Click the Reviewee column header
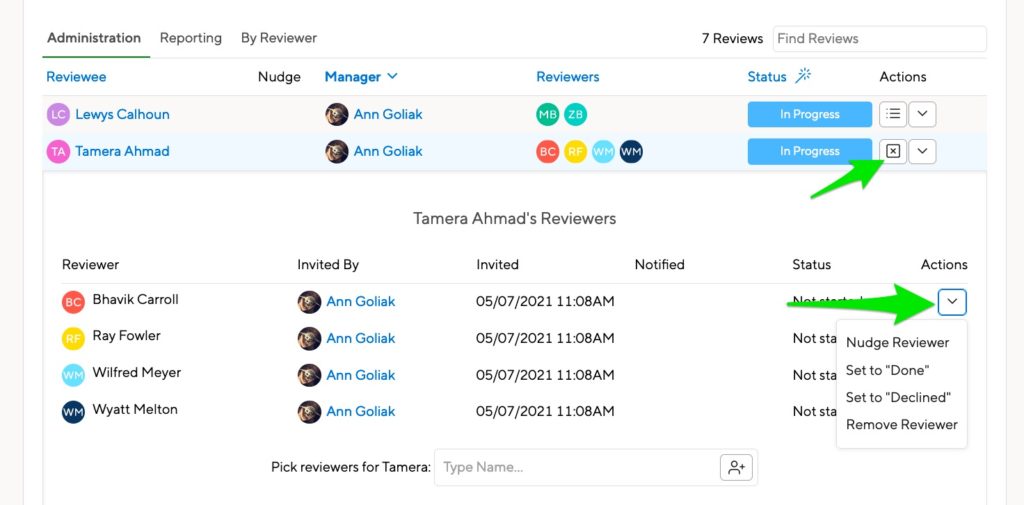Screen dimensions: 1024x505 point(76,76)
